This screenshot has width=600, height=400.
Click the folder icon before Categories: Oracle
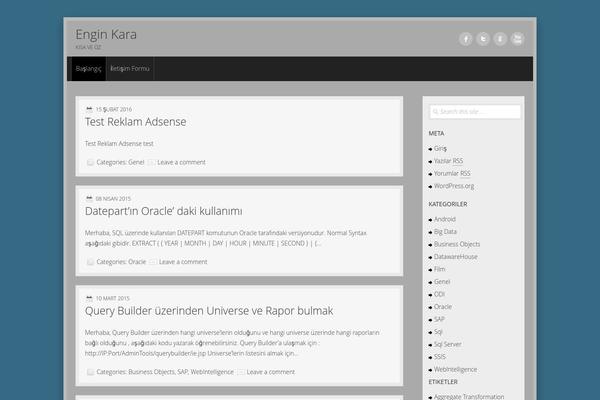[x=90, y=262]
